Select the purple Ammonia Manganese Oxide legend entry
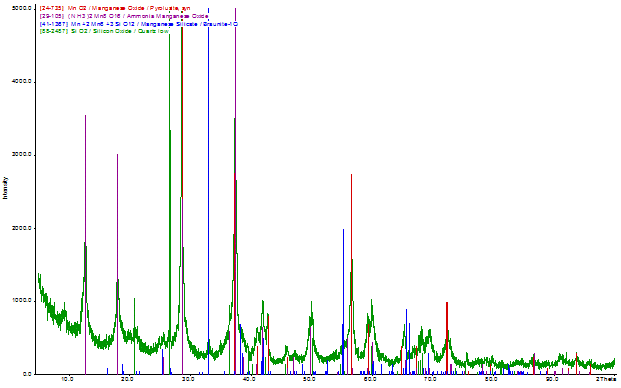 pos(124,16)
